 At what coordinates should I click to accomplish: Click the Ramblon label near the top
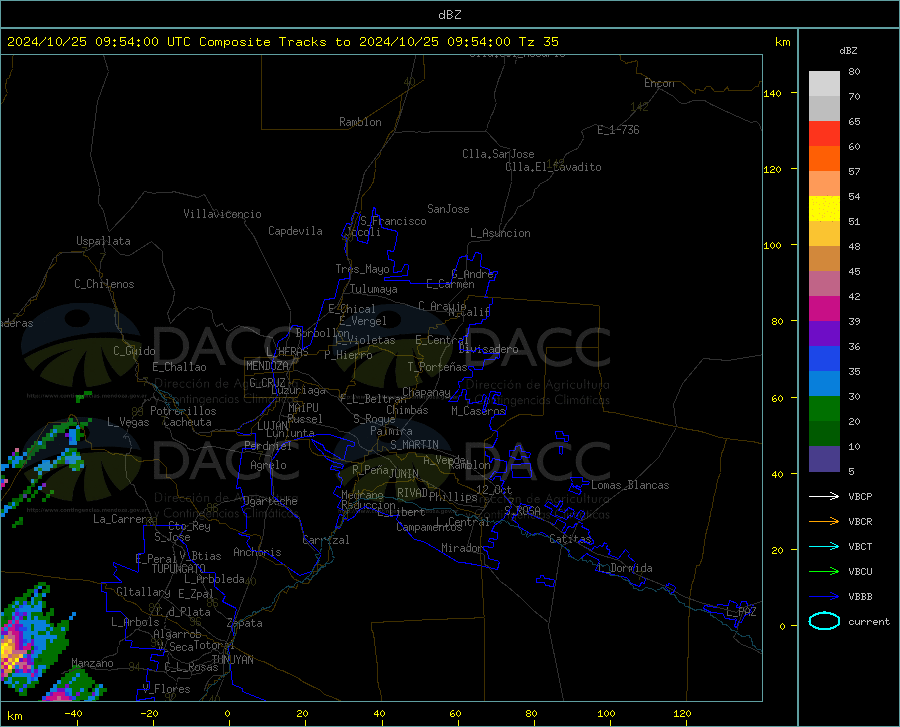tap(360, 122)
